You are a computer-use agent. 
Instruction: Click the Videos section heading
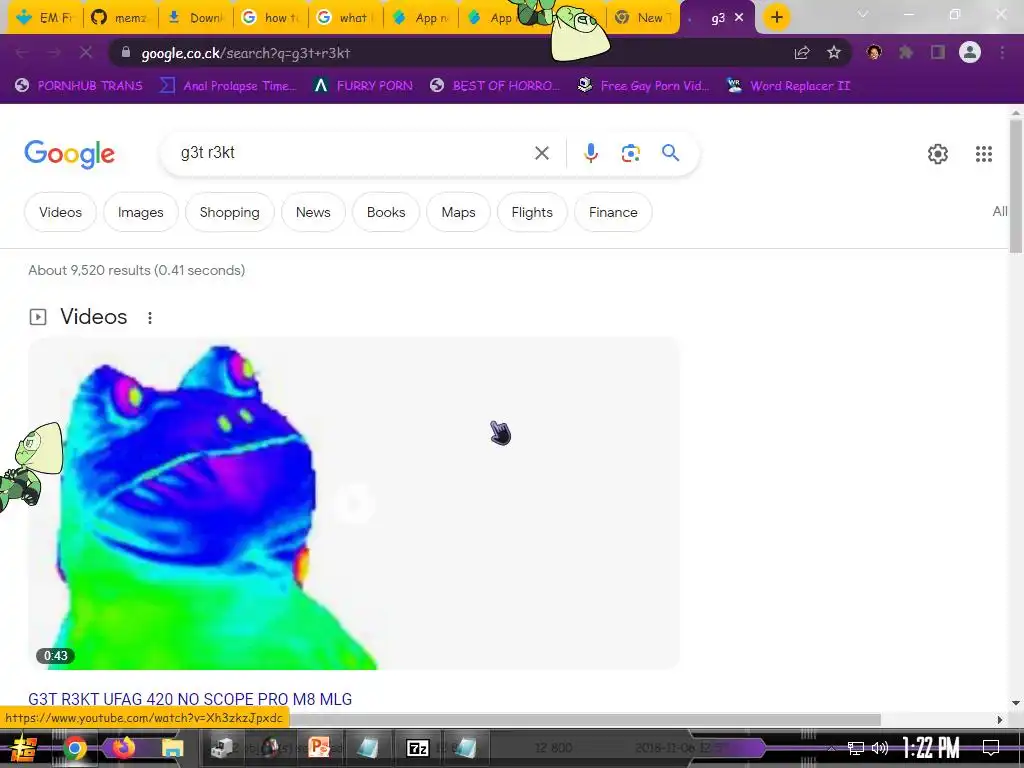click(x=93, y=317)
